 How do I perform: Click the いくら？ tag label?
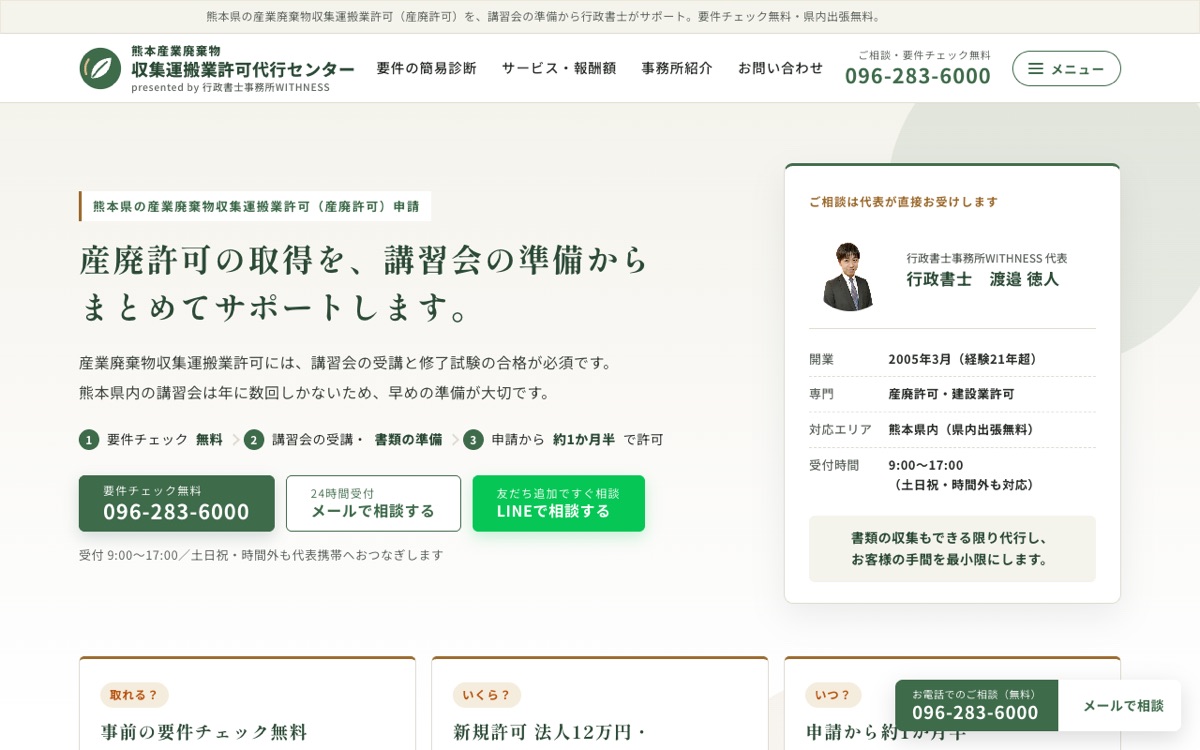click(x=487, y=695)
